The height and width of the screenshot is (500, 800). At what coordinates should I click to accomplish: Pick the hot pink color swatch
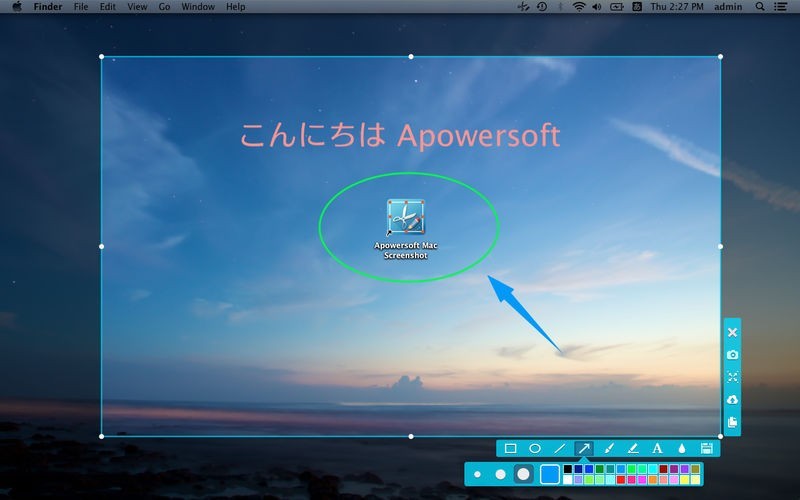pyautogui.click(x=632, y=480)
